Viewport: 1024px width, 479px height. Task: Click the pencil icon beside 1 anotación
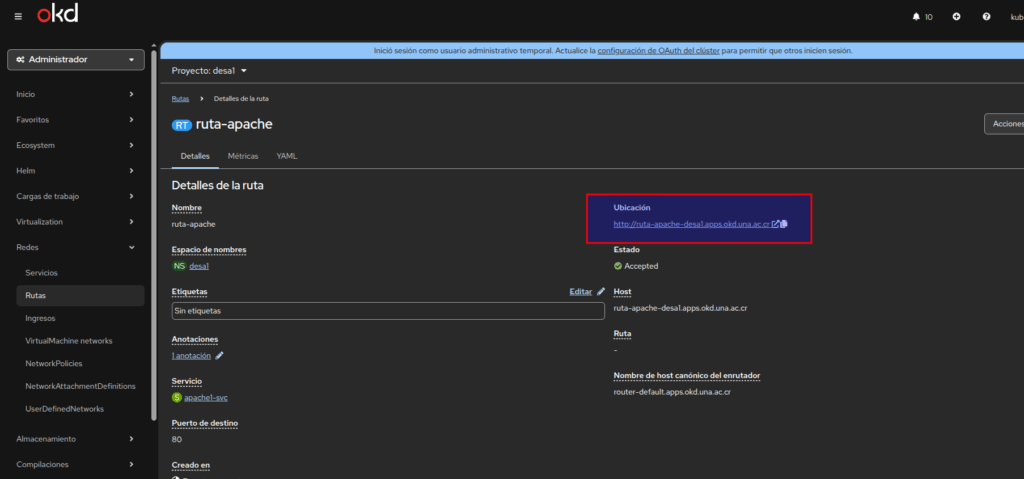click(x=219, y=355)
